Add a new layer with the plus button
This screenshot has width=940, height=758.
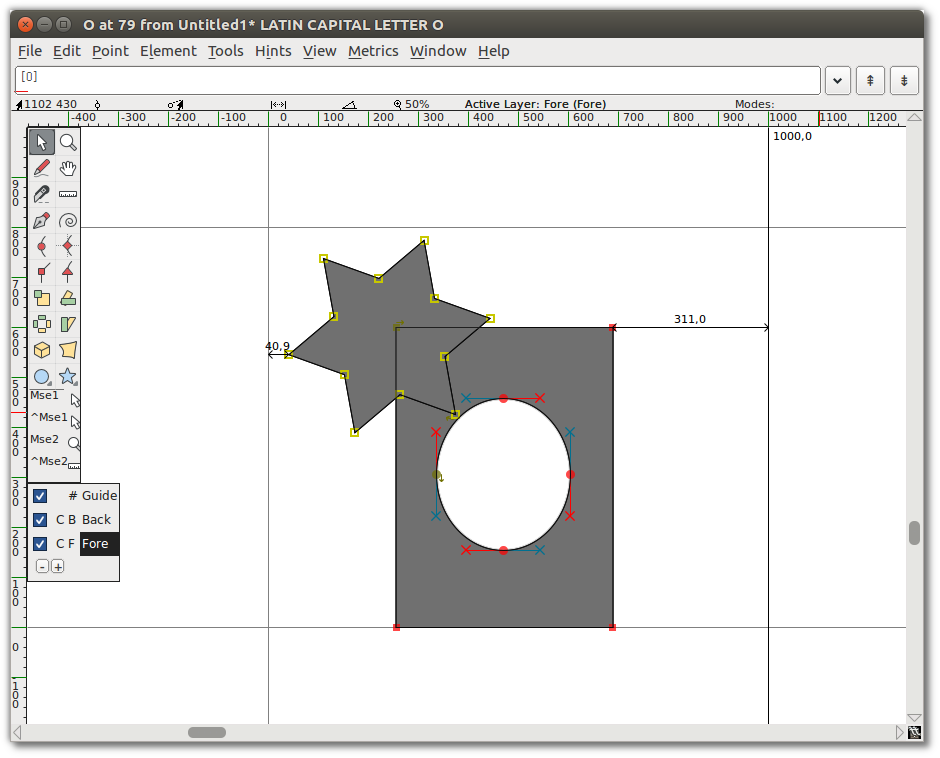58,565
